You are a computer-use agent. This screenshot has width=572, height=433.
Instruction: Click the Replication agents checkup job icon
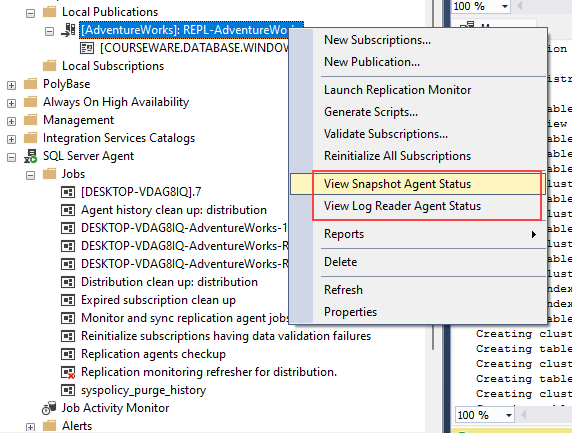pyautogui.click(x=68, y=354)
